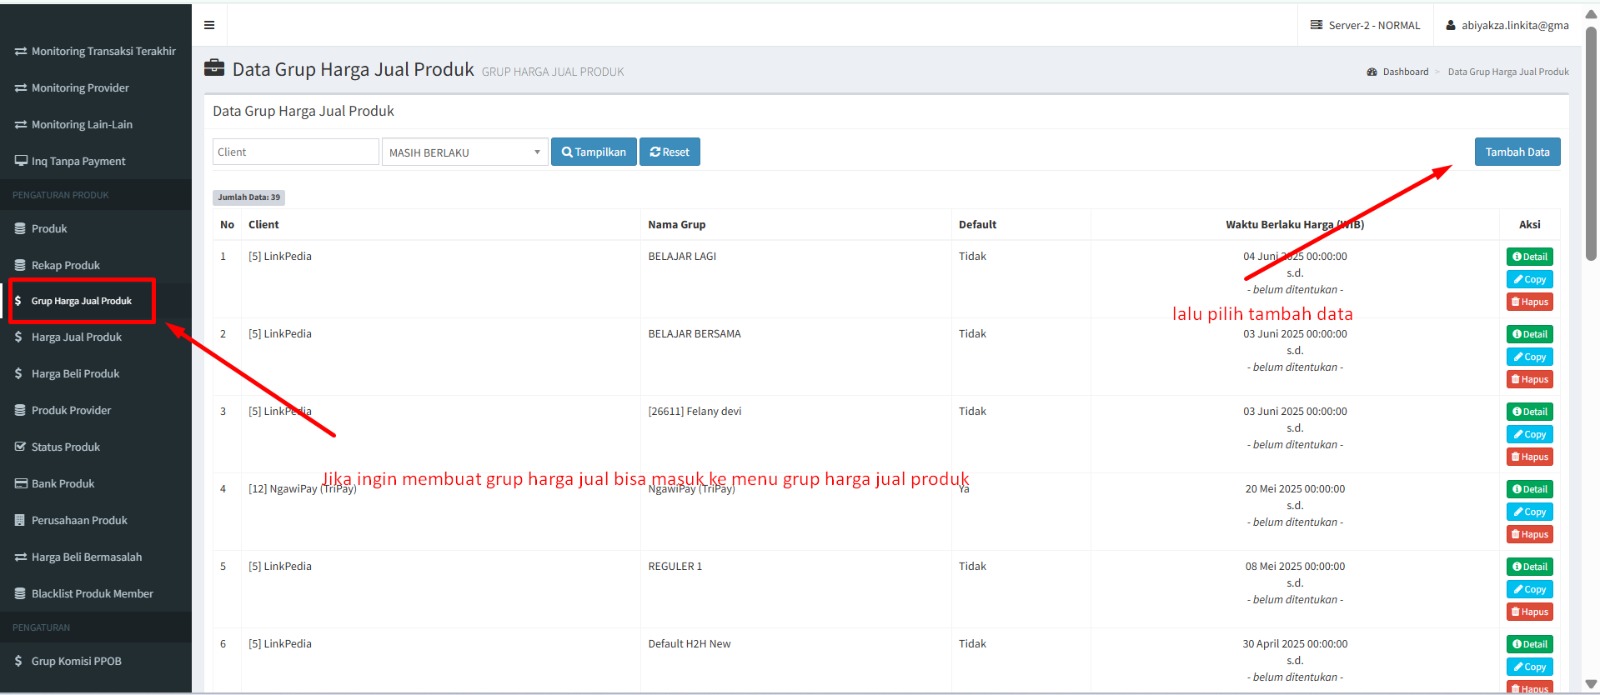
Task: Open the MASIH BERLAKU status dropdown
Action: (465, 152)
